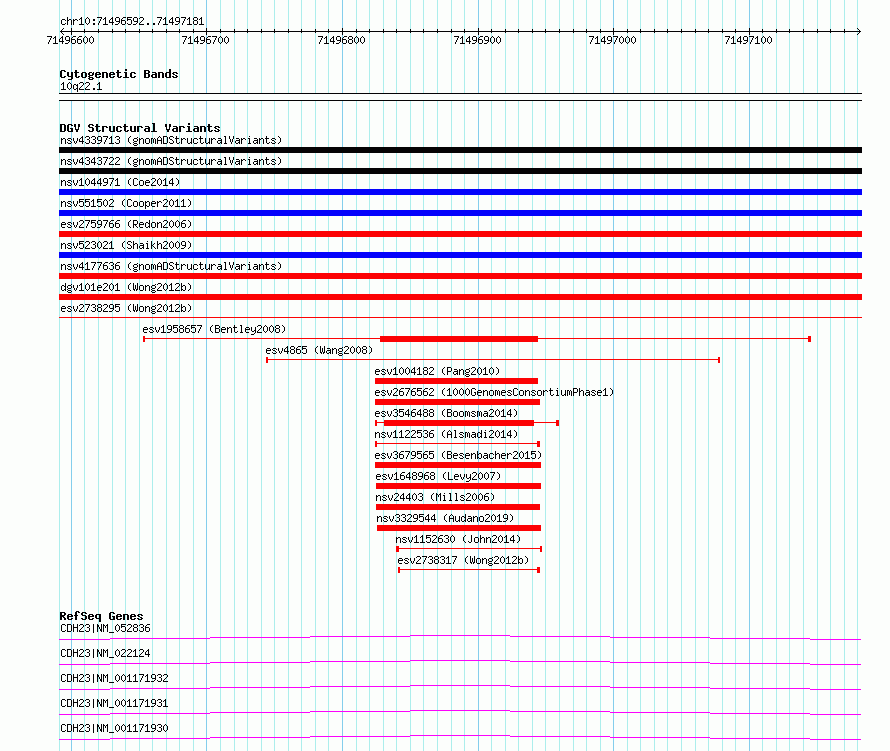Click the CDH23|NM_052836 gene label
The image size is (890, 751).
(105, 628)
